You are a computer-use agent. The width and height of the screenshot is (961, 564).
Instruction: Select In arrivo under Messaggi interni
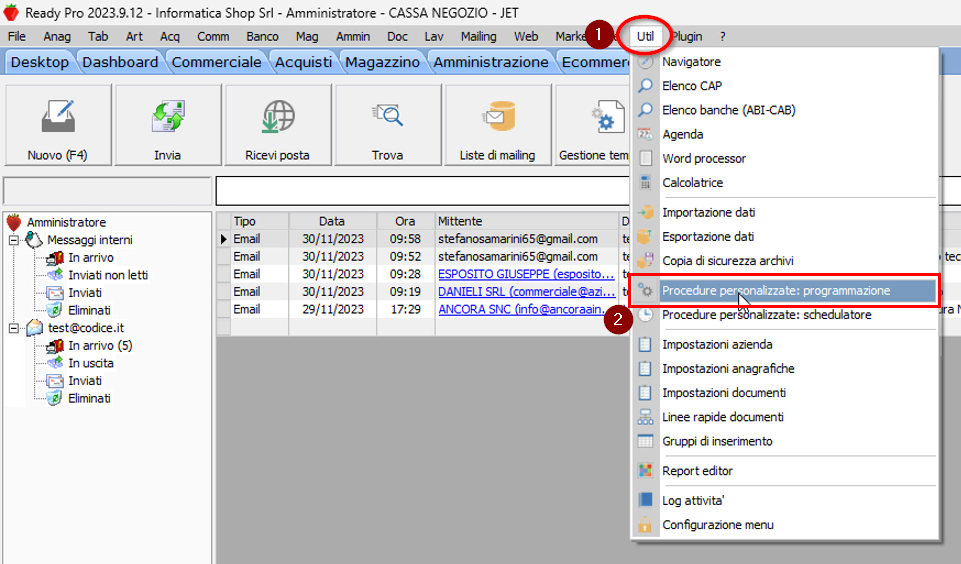pyautogui.click(x=91, y=258)
